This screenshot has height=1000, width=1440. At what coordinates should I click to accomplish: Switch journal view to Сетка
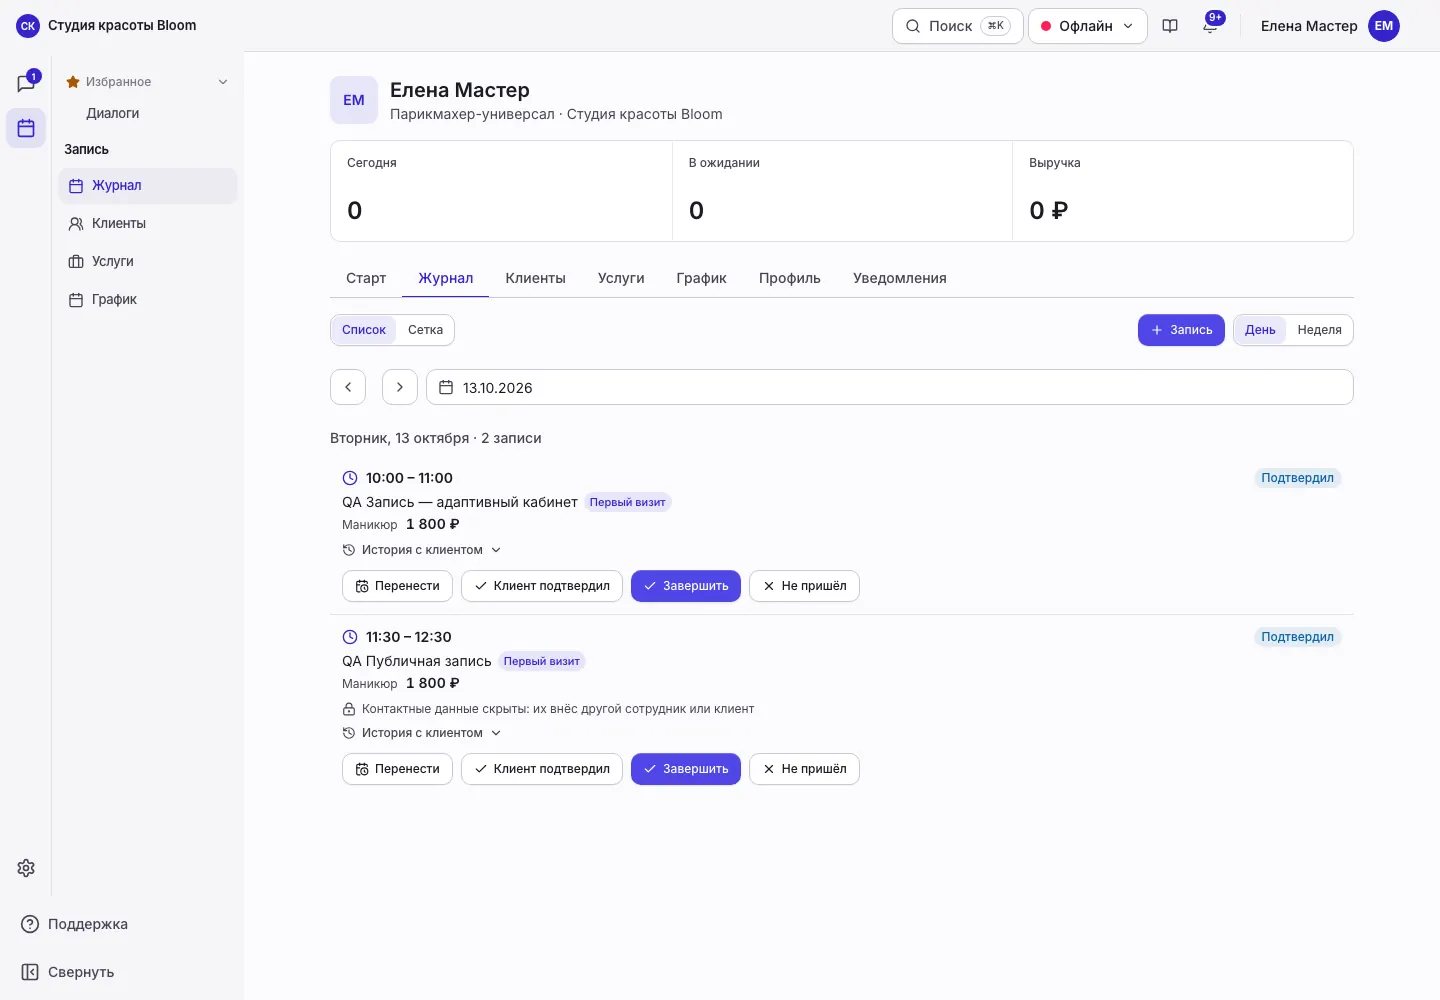tap(425, 330)
